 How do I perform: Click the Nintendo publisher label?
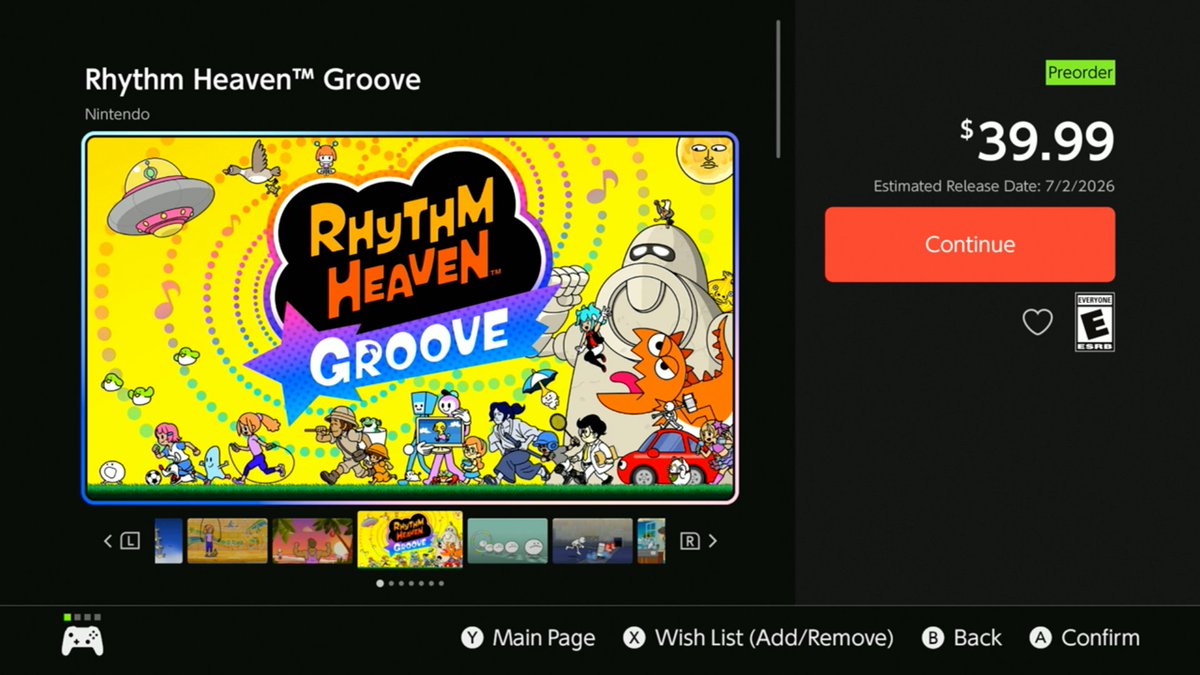pos(118,114)
